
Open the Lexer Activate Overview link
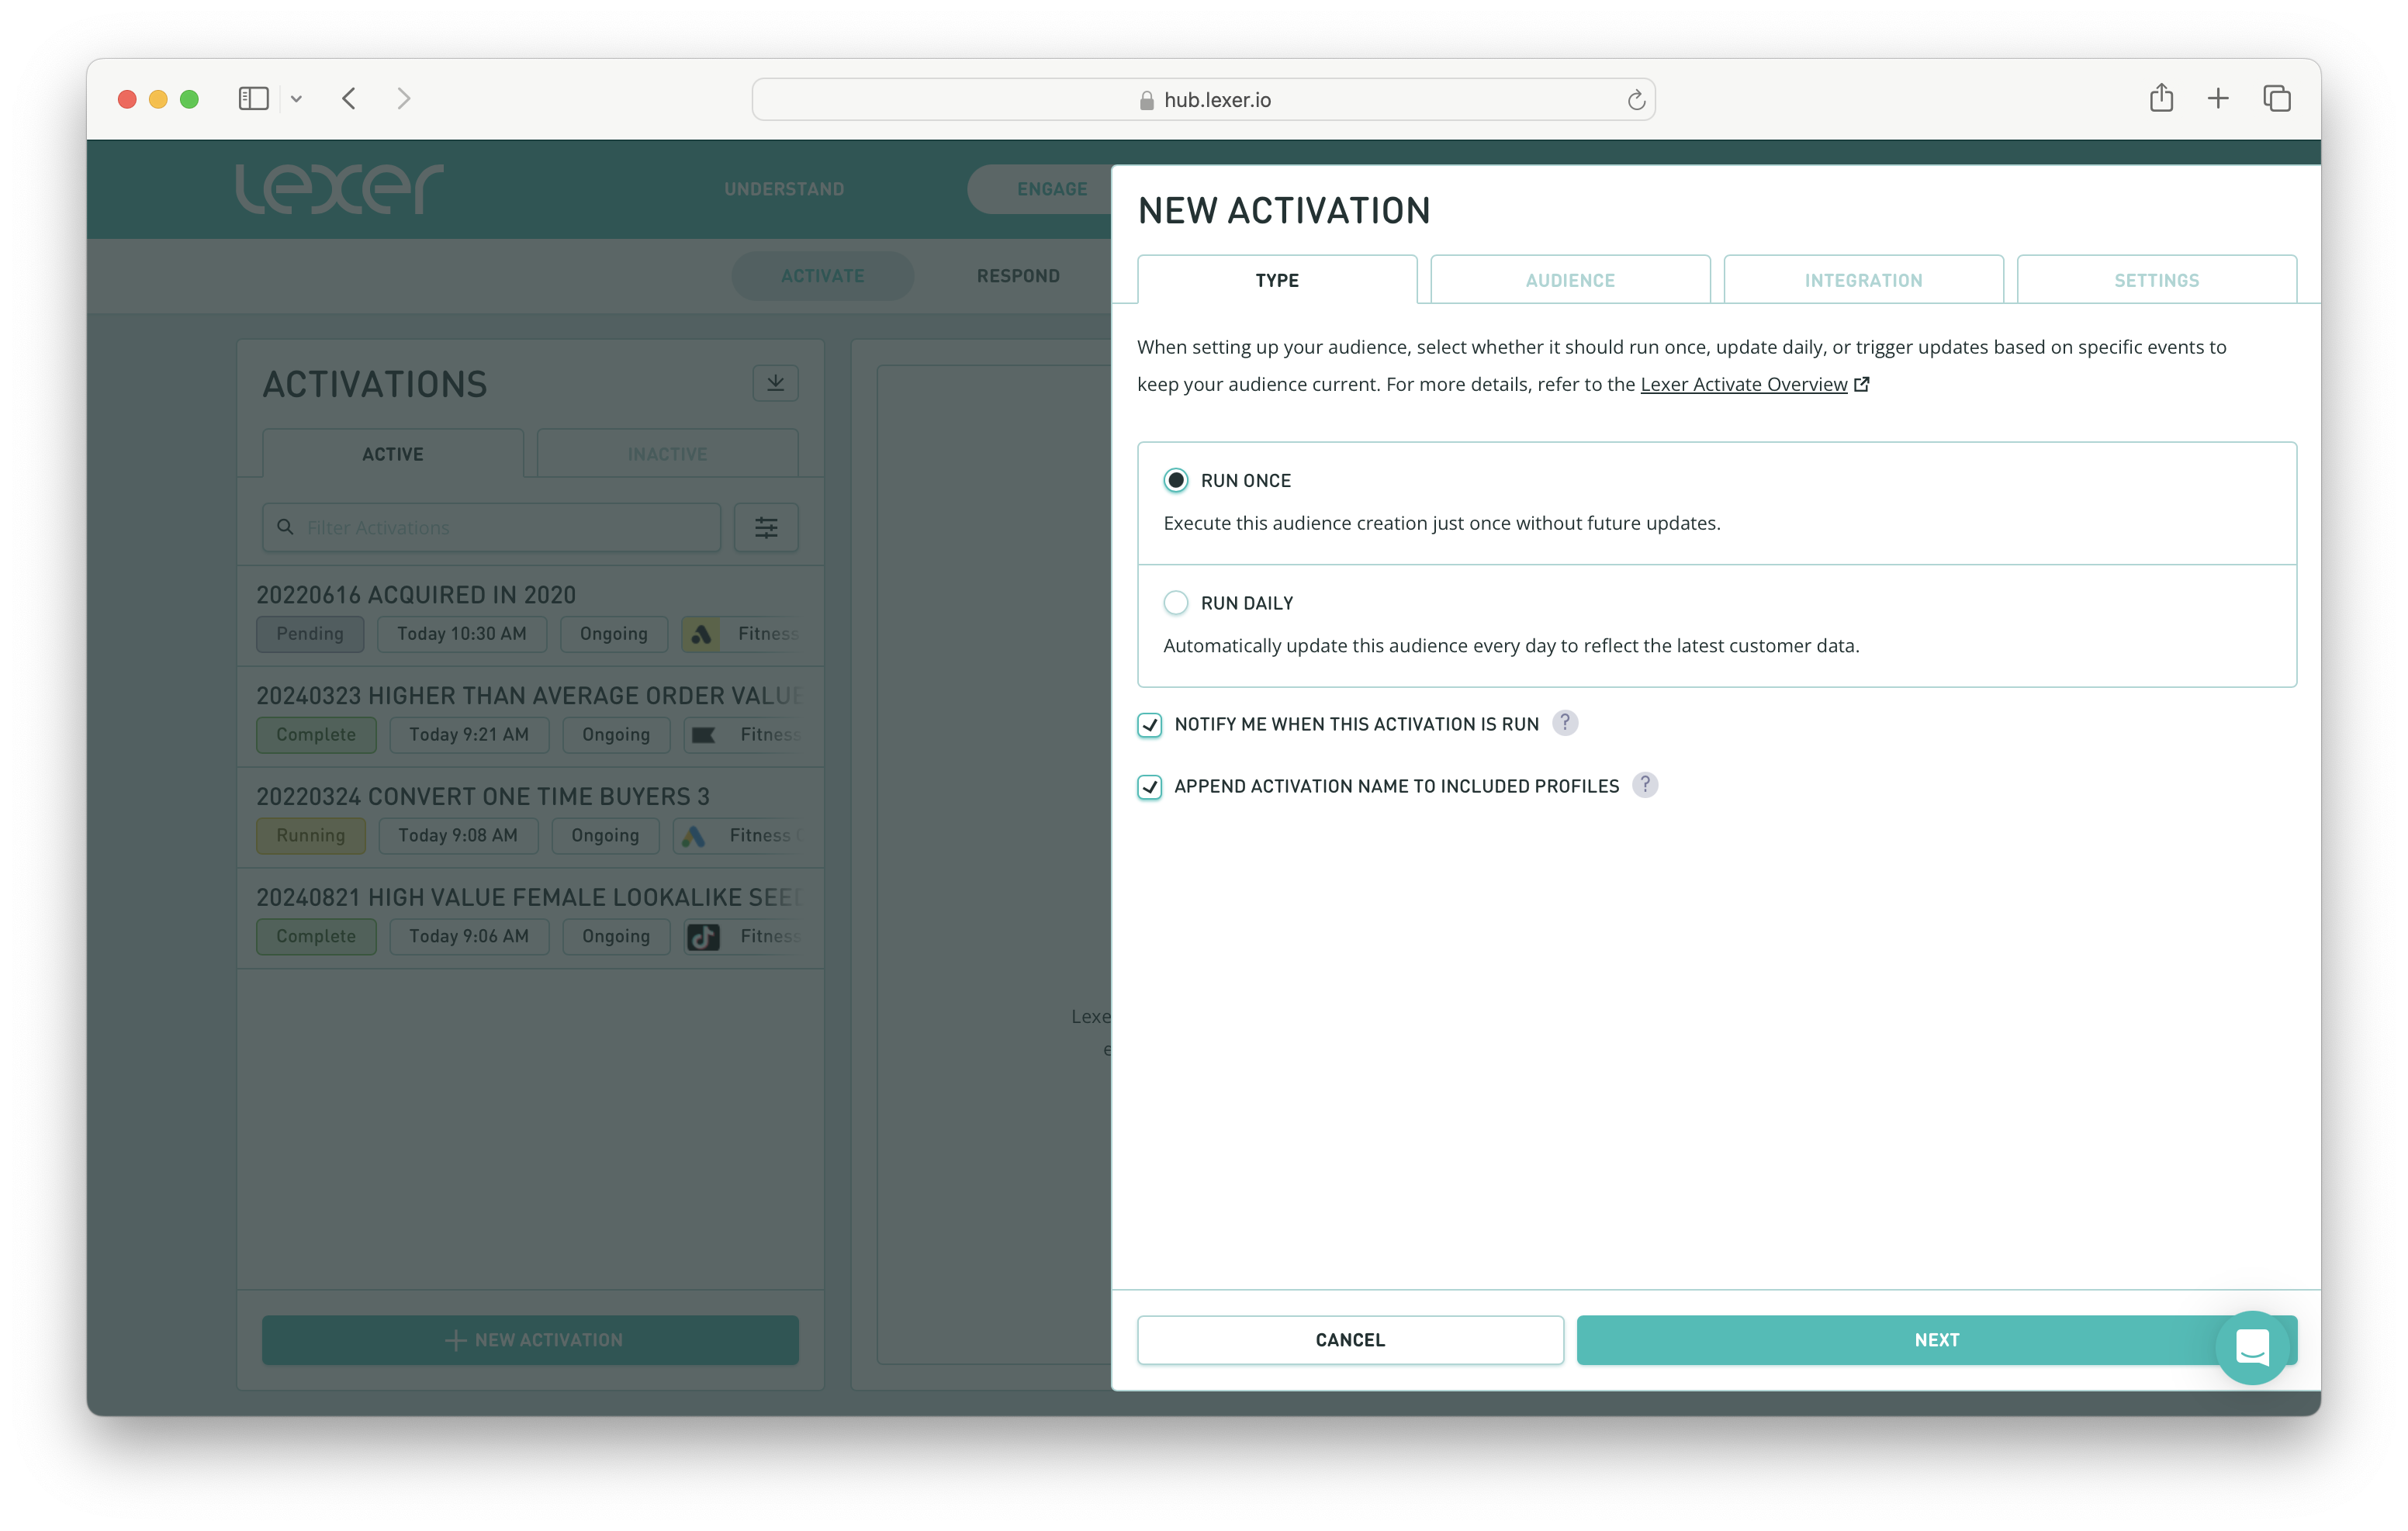click(x=1743, y=384)
